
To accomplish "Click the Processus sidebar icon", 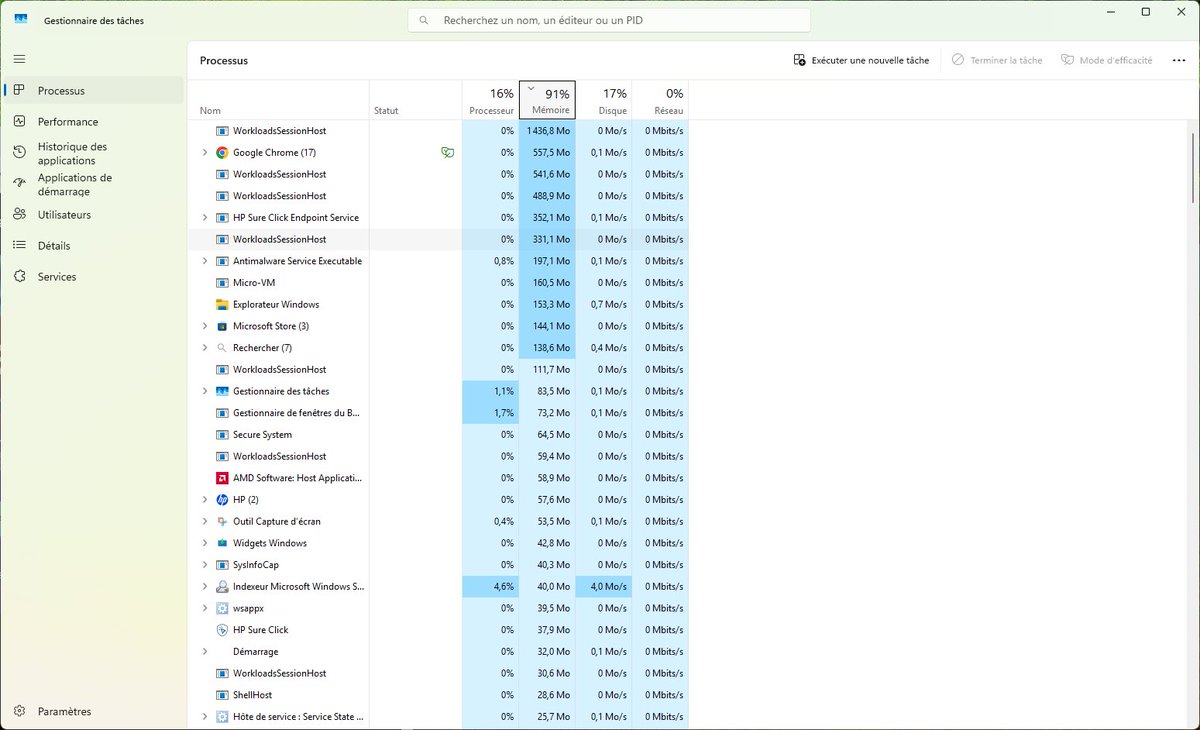I will tap(19, 90).
